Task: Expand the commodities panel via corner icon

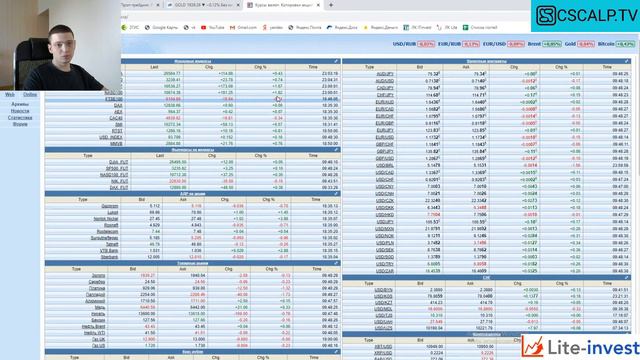Action: (336, 263)
